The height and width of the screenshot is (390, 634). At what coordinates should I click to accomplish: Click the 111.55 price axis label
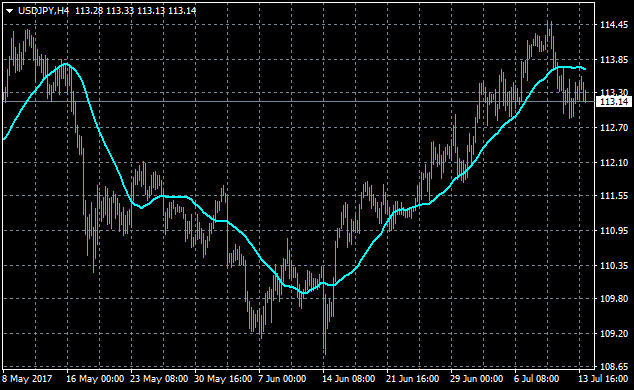(x=614, y=196)
